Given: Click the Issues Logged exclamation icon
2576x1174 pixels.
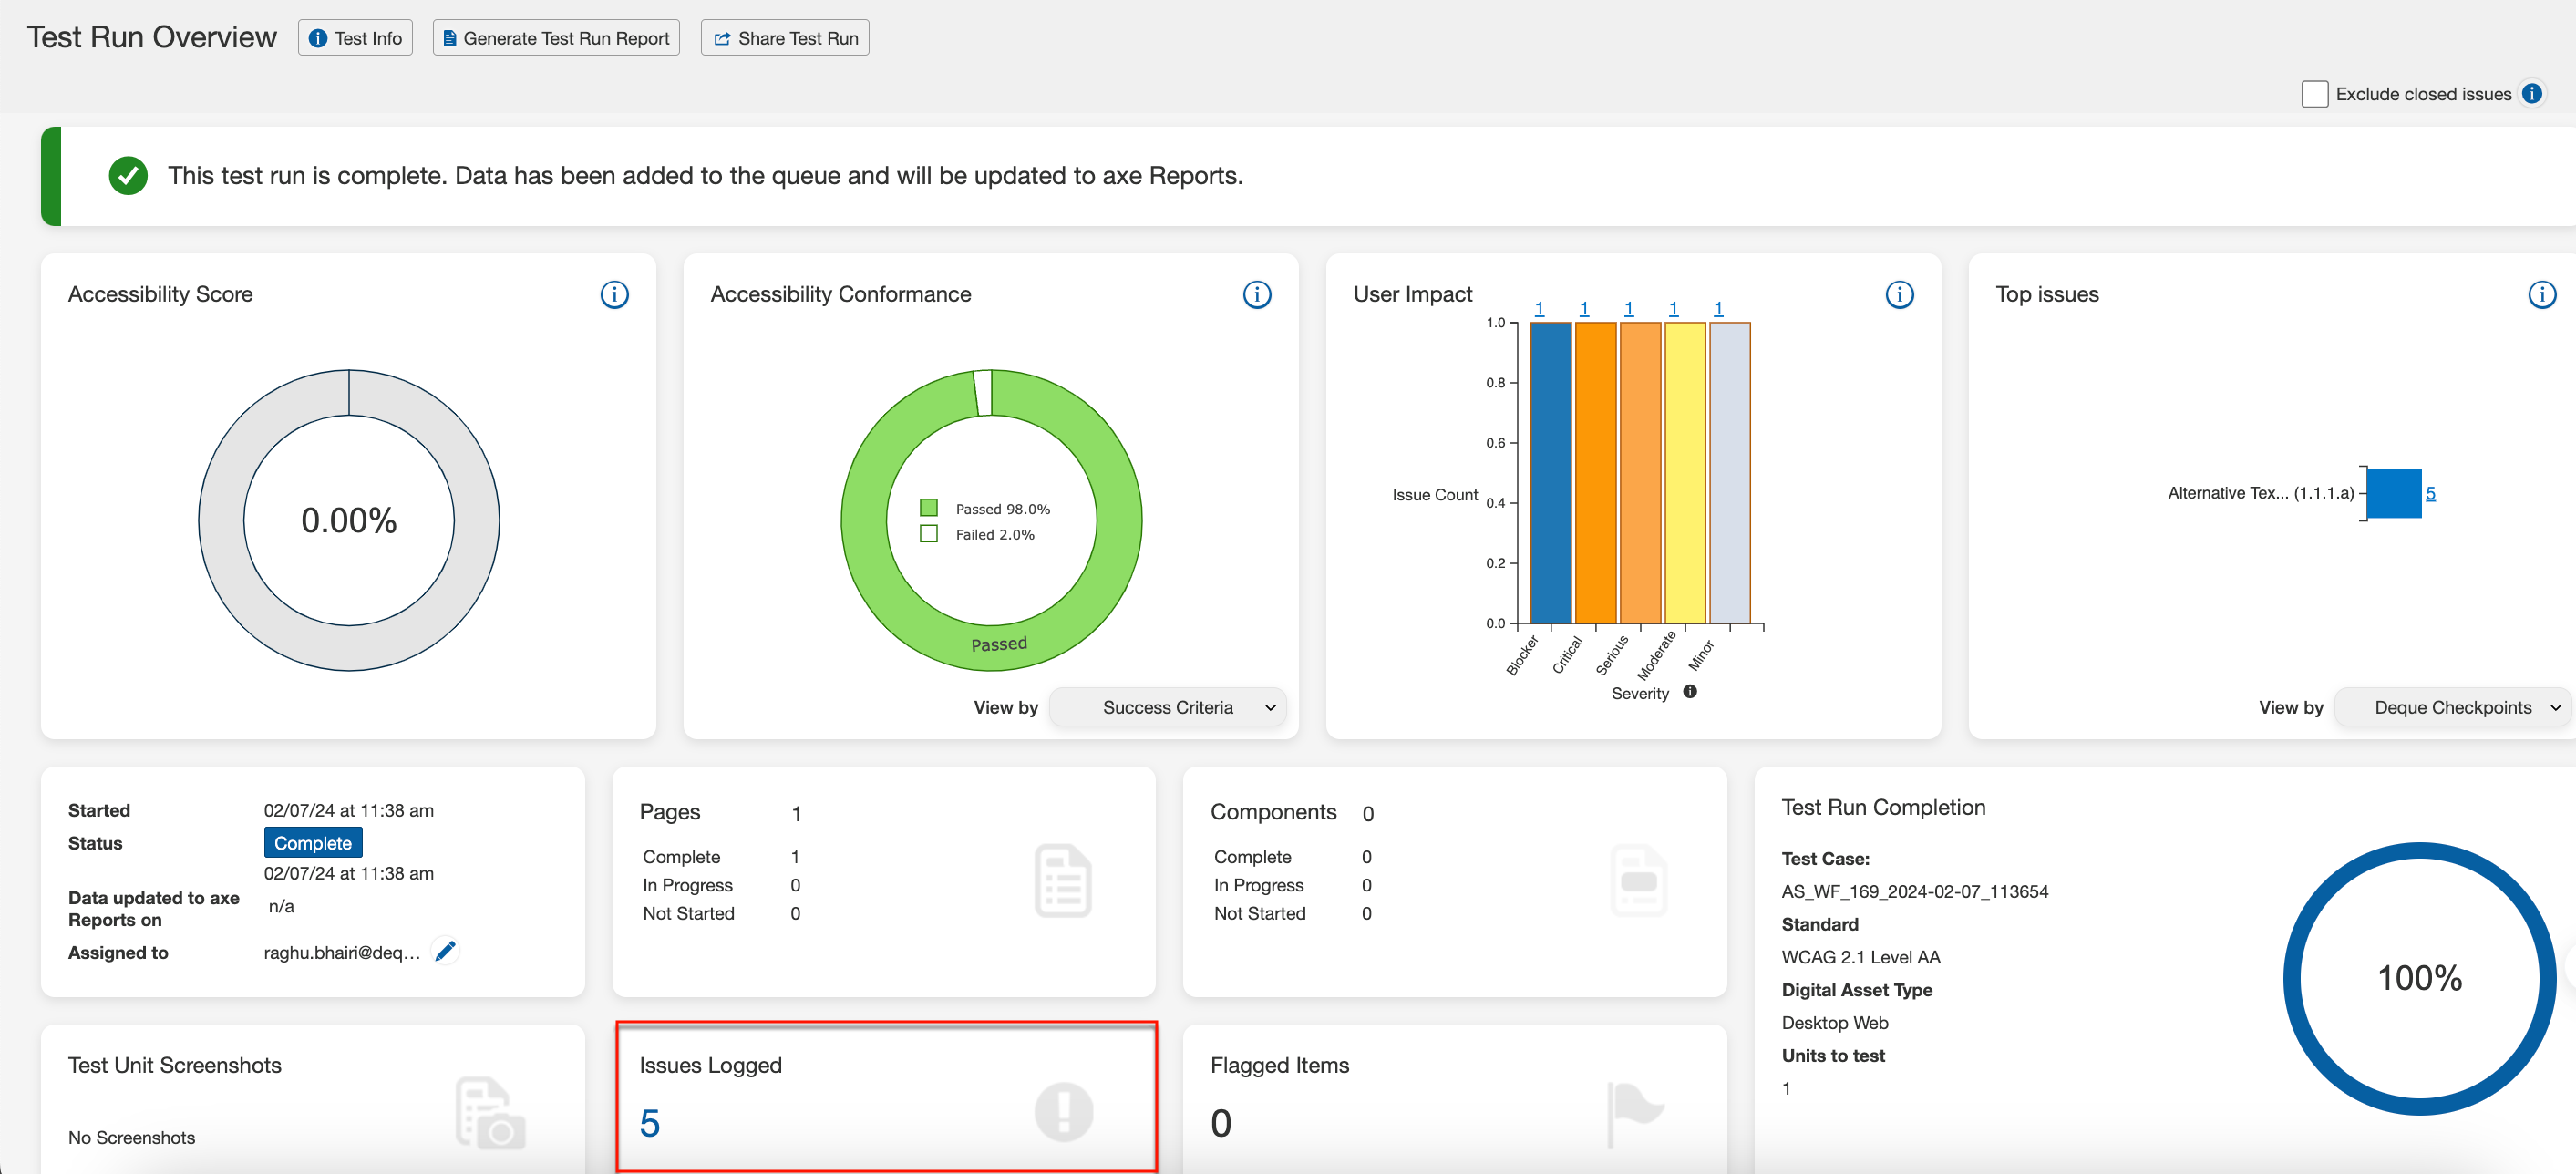Looking at the screenshot, I should 1063,1111.
